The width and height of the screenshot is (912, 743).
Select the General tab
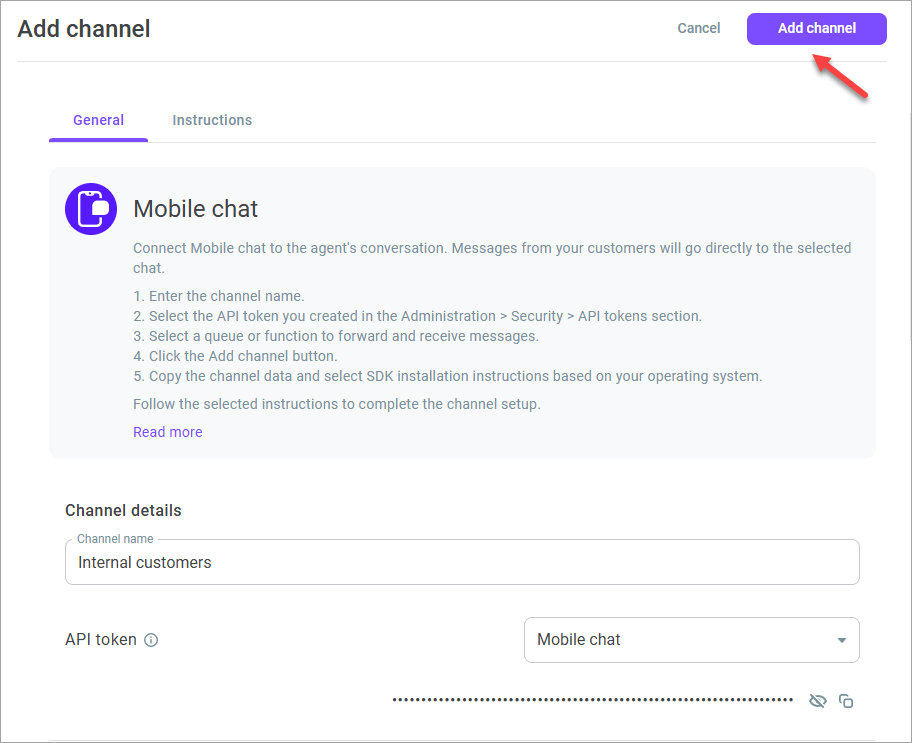[98, 120]
